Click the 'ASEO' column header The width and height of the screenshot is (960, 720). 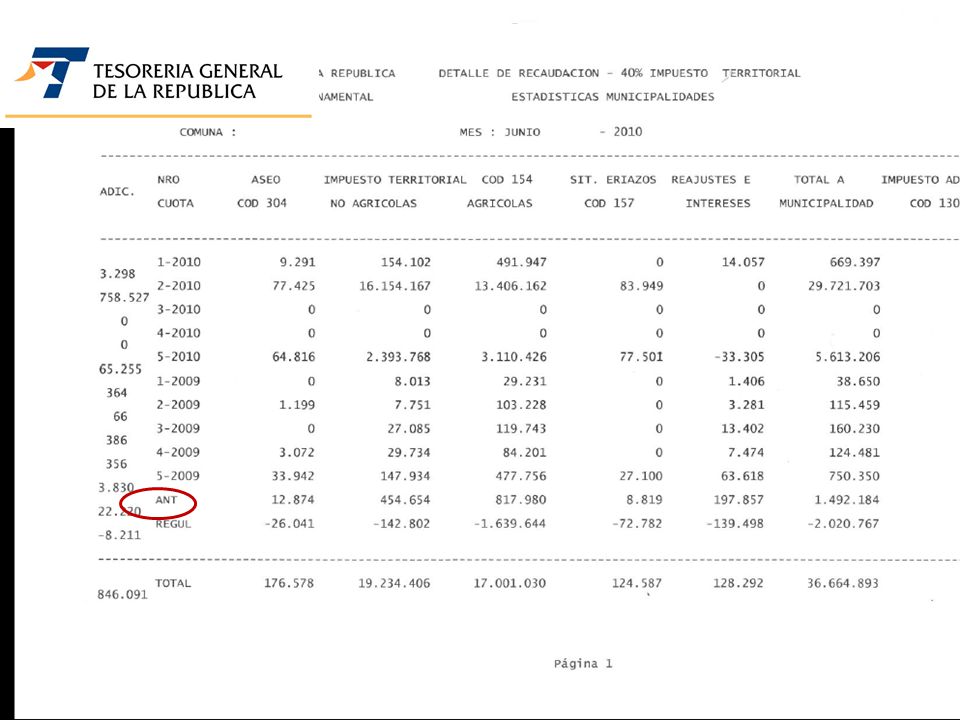[265, 180]
